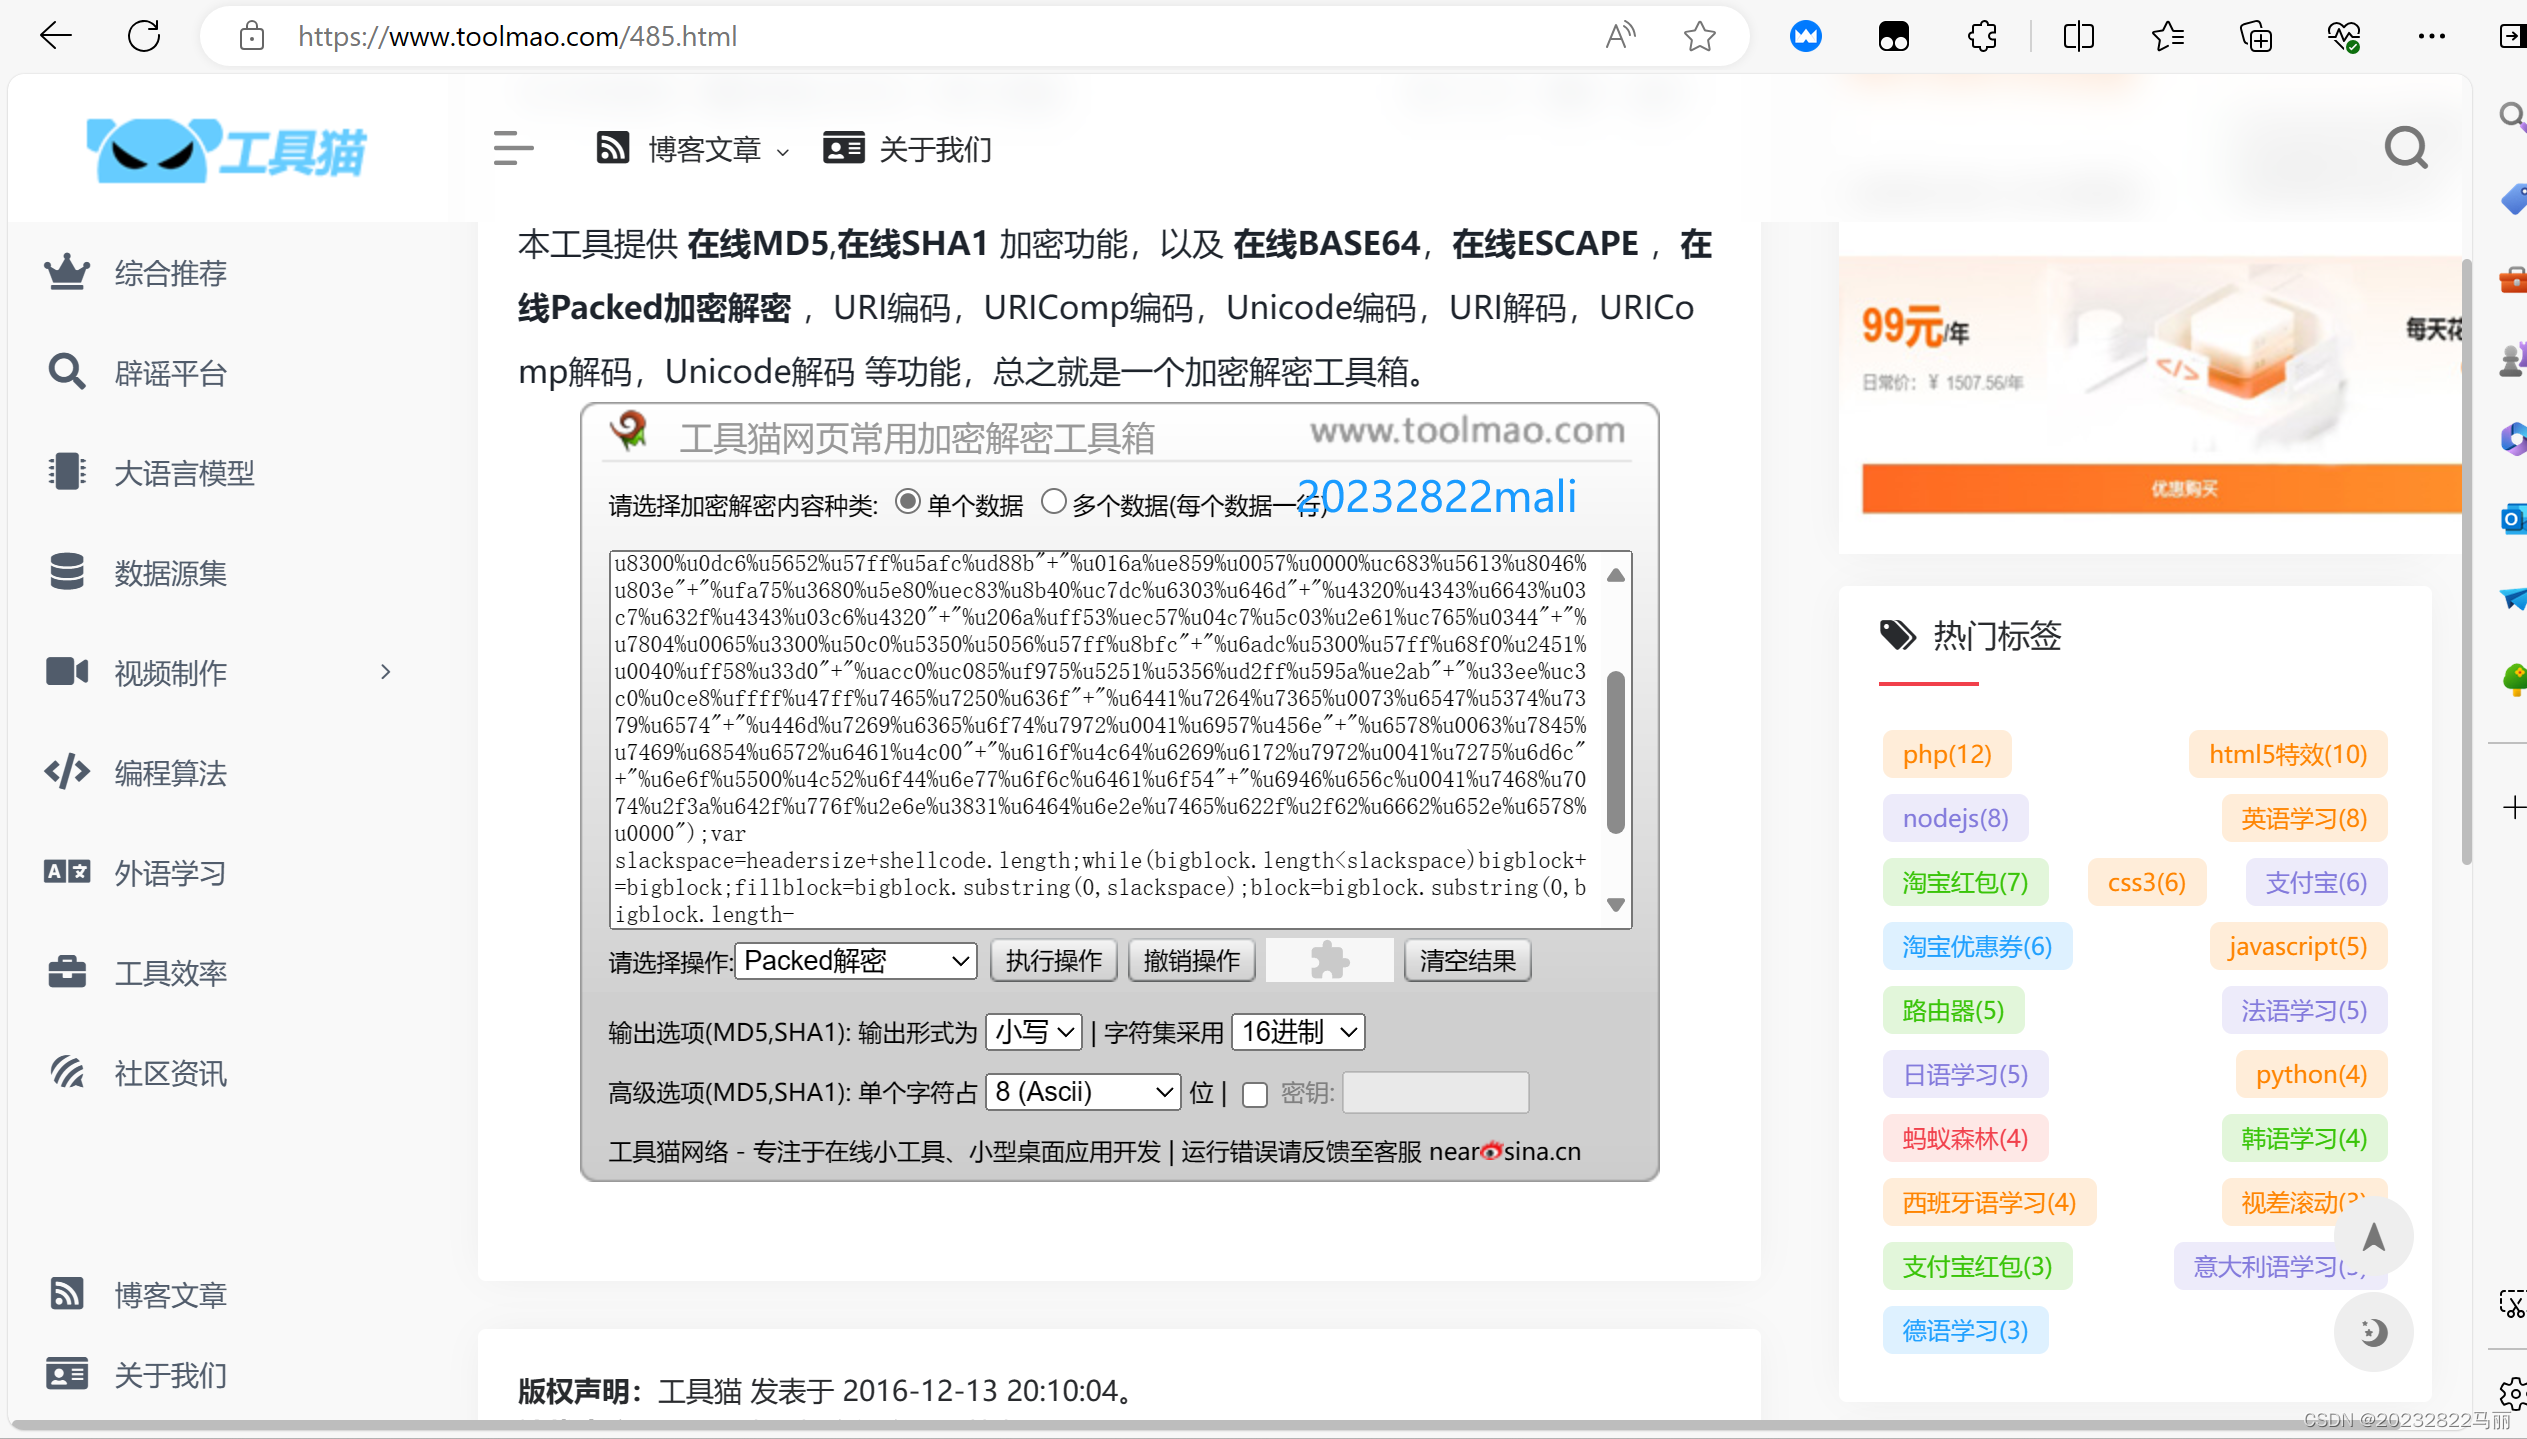This screenshot has width=2527, height=1439.
Task: Click the 路由器(5) tag
Action: pos(1953,1010)
